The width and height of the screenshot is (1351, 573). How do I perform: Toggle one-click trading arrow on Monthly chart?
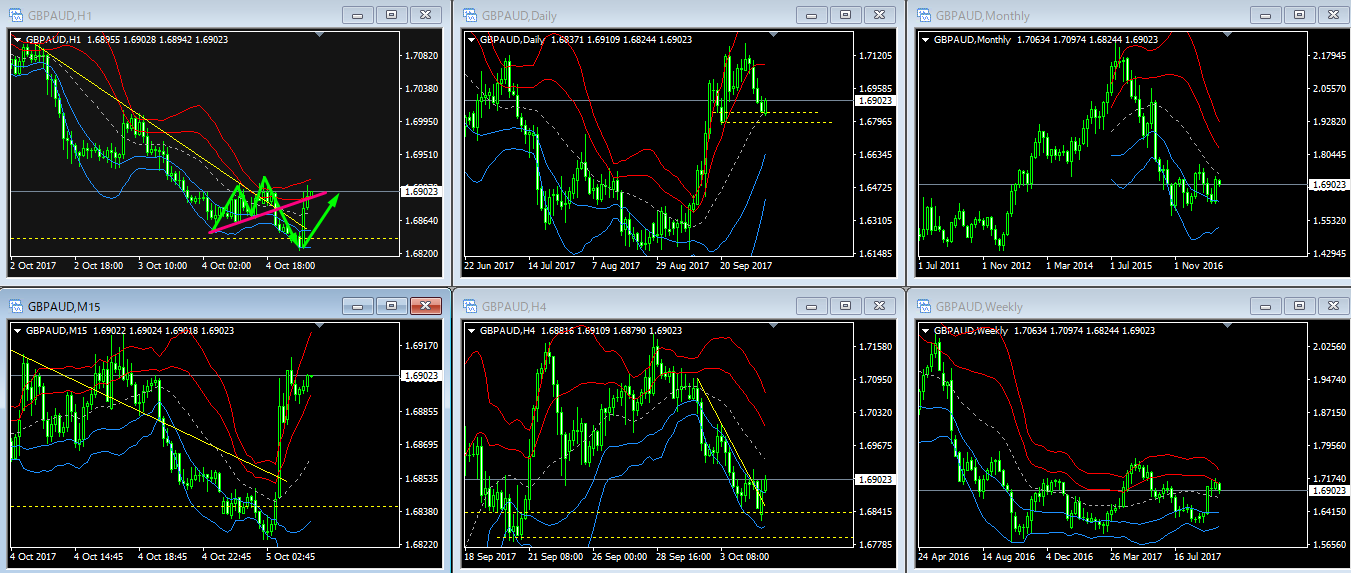(924, 39)
